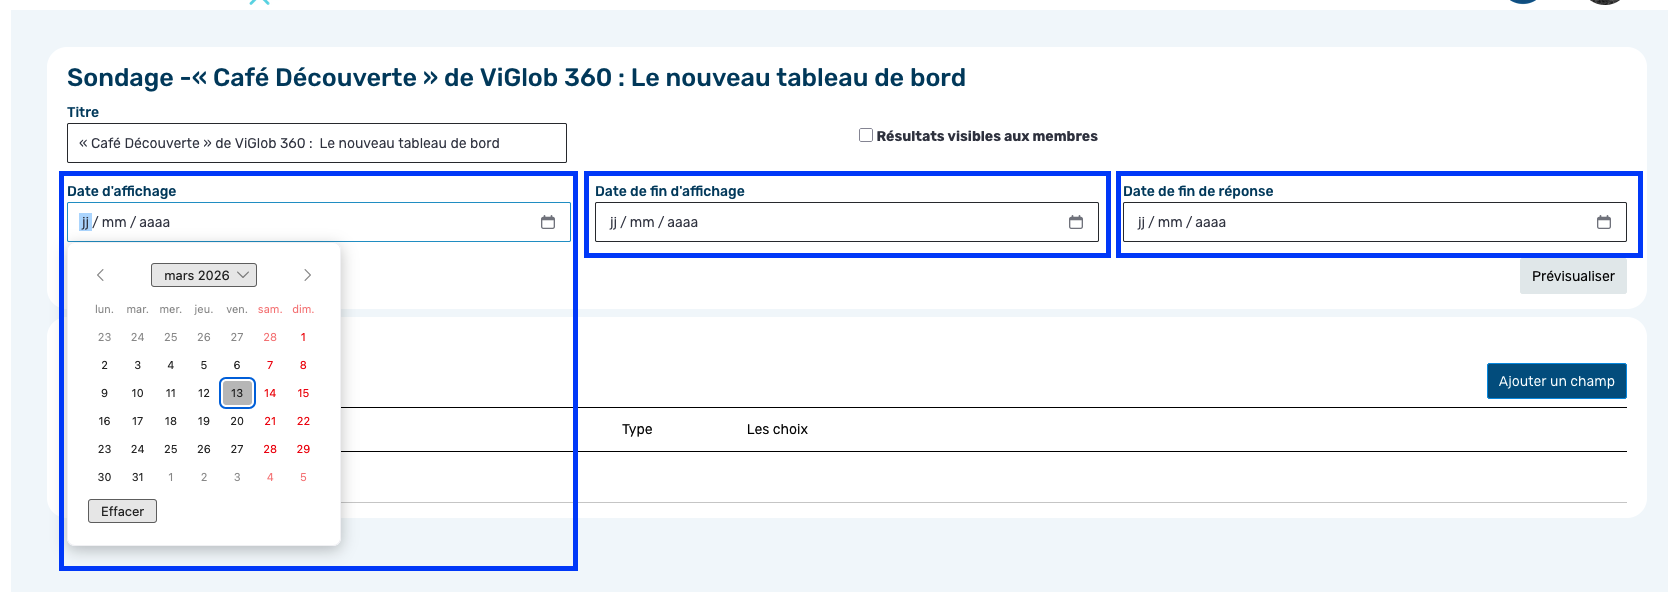Select day 6 in March calendar

pyautogui.click(x=237, y=365)
